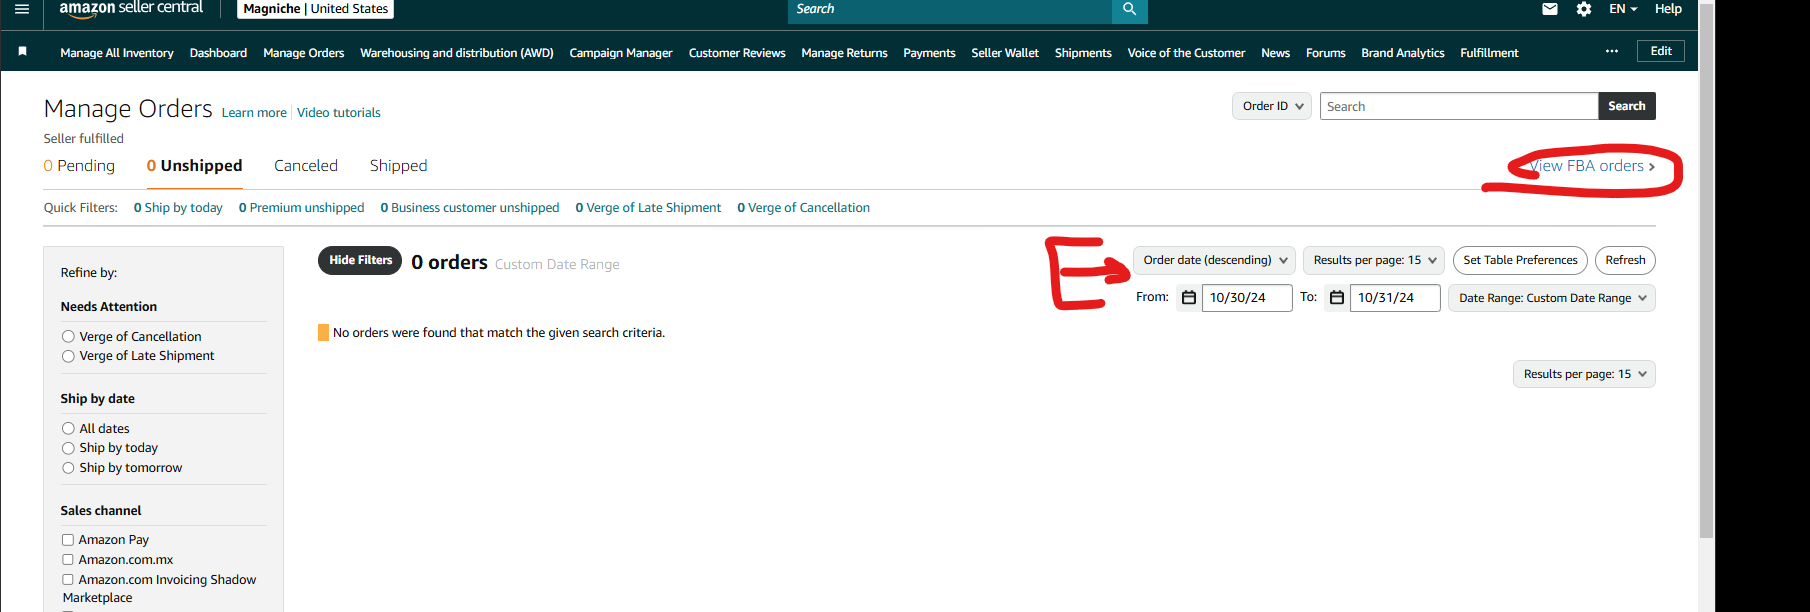Click the order search input field

point(1459,106)
